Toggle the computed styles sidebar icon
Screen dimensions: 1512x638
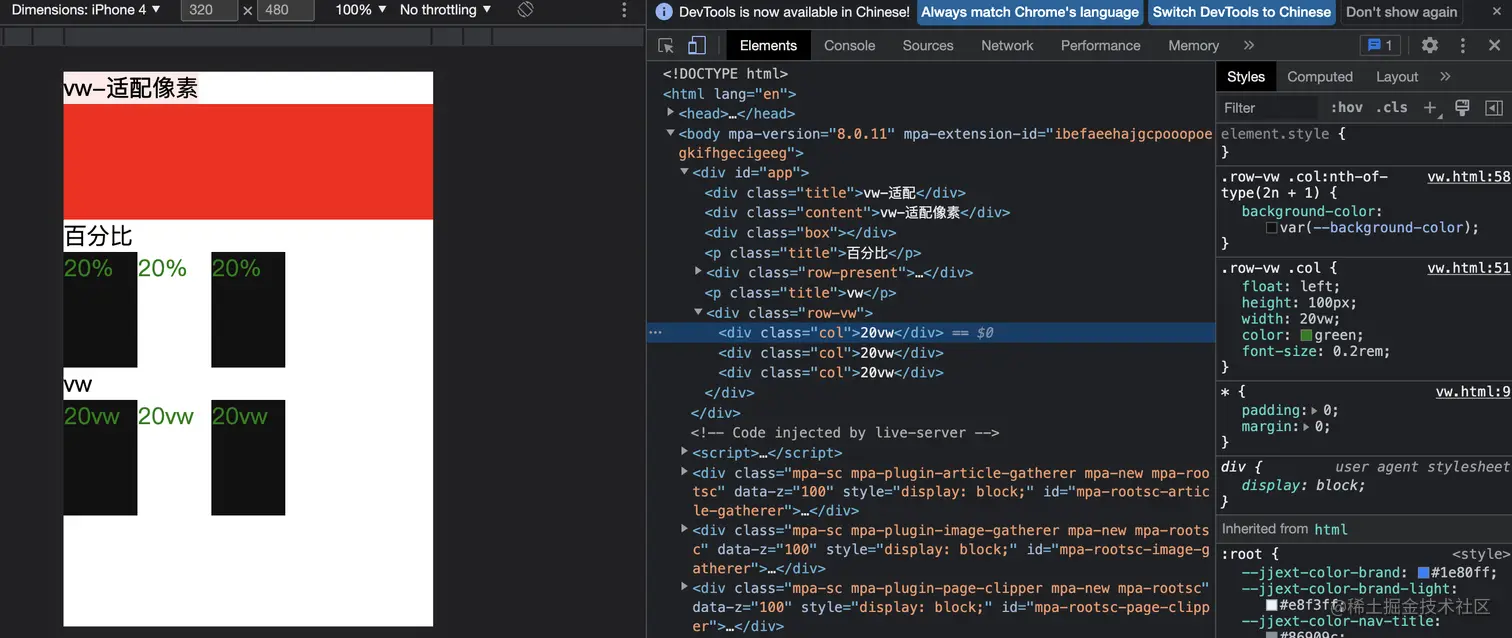pyautogui.click(x=1494, y=107)
